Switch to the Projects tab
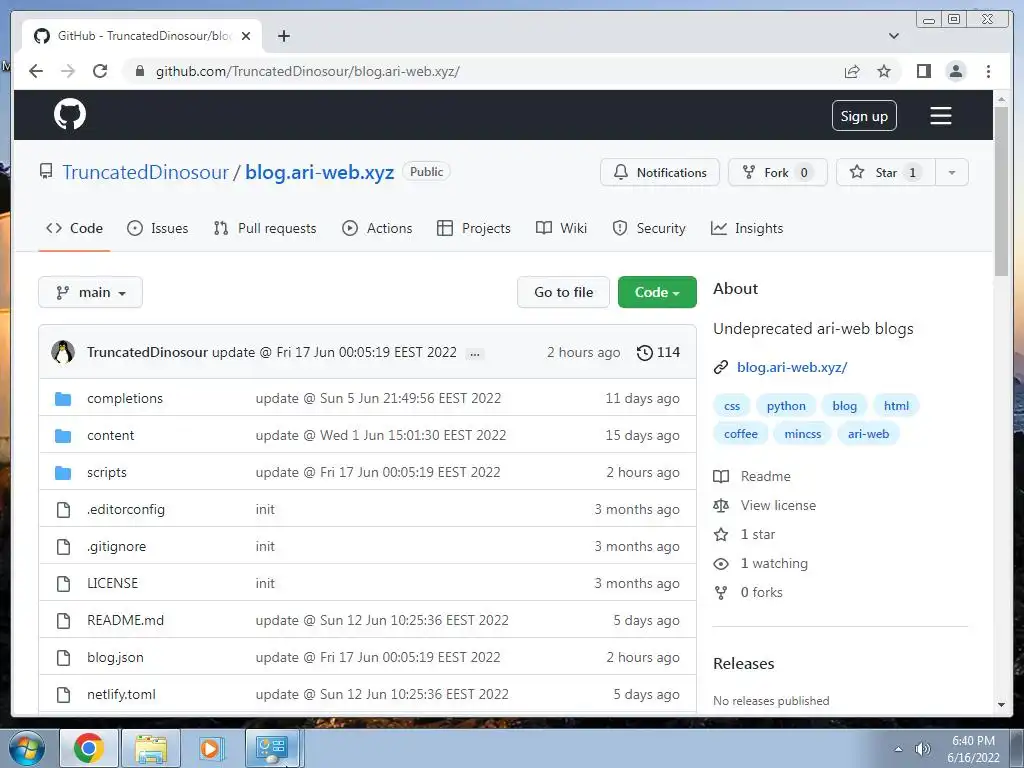1024x768 pixels. coord(473,228)
